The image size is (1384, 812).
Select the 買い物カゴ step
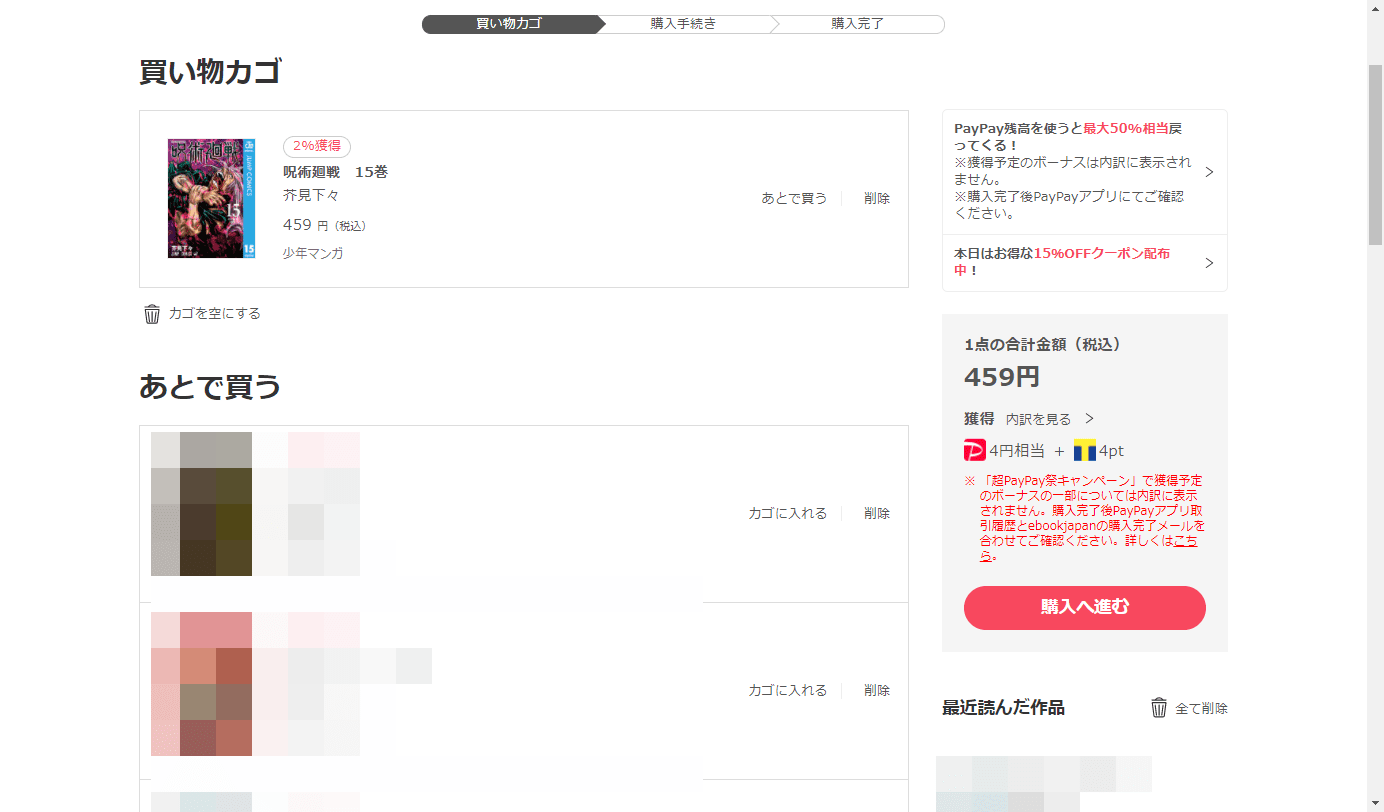tap(509, 24)
